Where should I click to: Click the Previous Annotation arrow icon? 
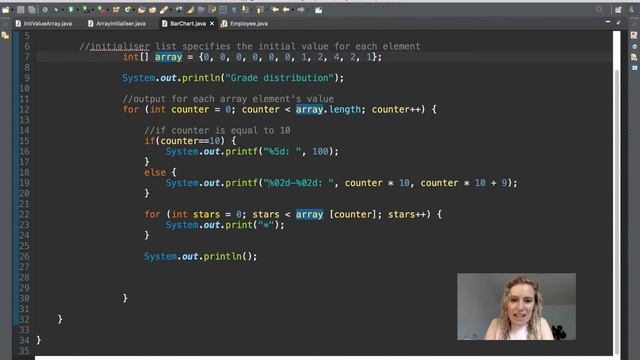(x=259, y=10)
